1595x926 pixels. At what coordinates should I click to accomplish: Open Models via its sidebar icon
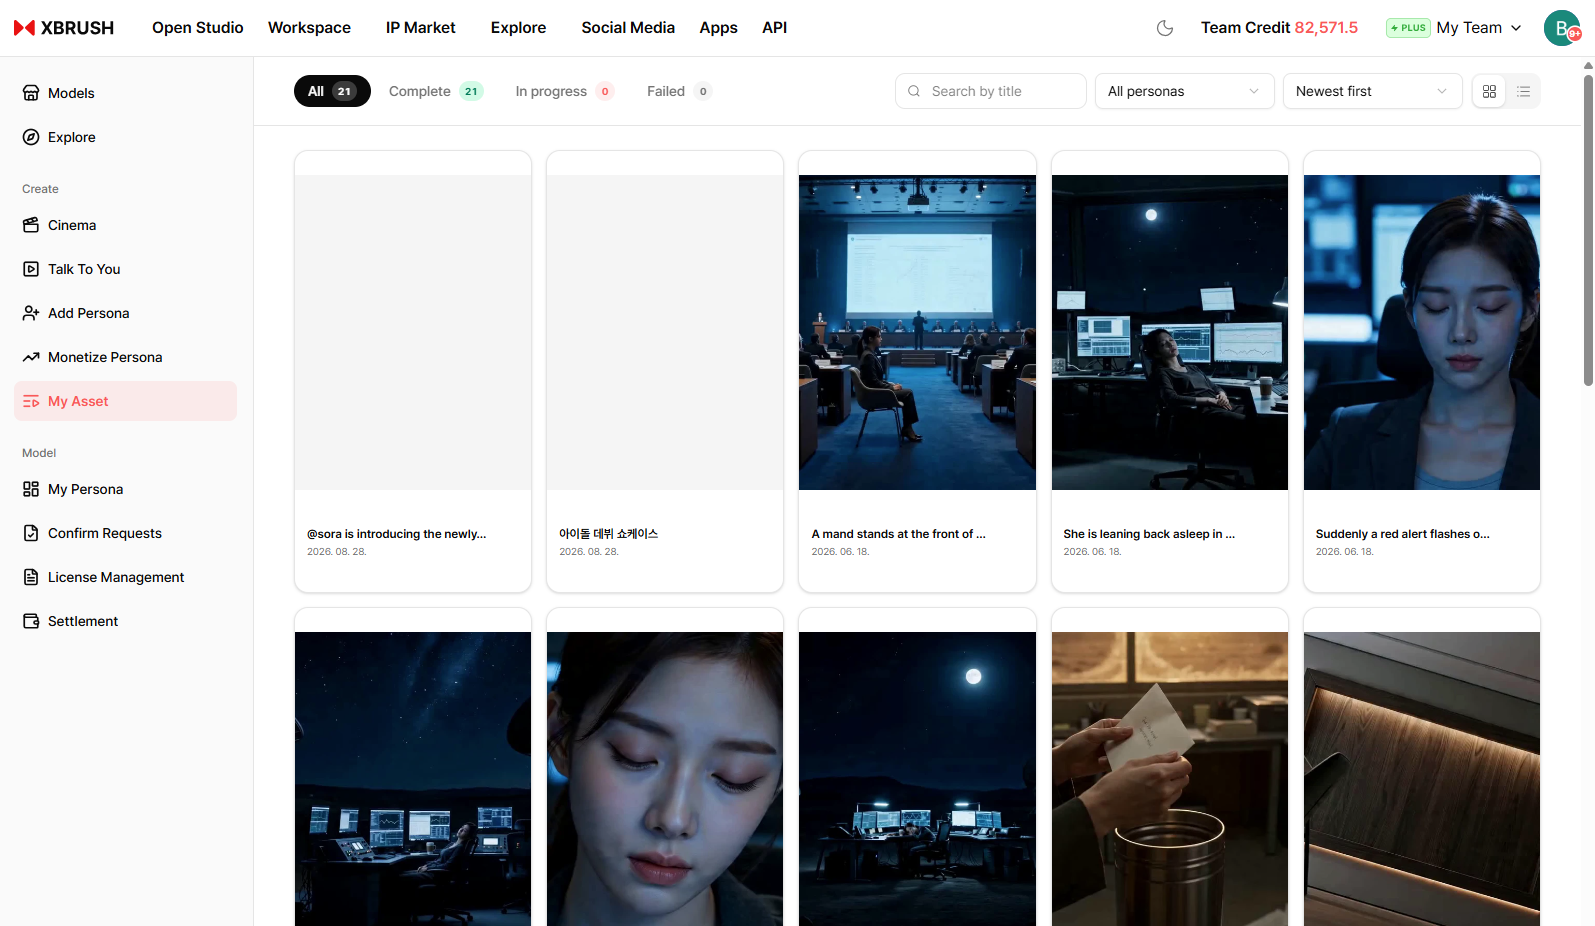tap(31, 93)
